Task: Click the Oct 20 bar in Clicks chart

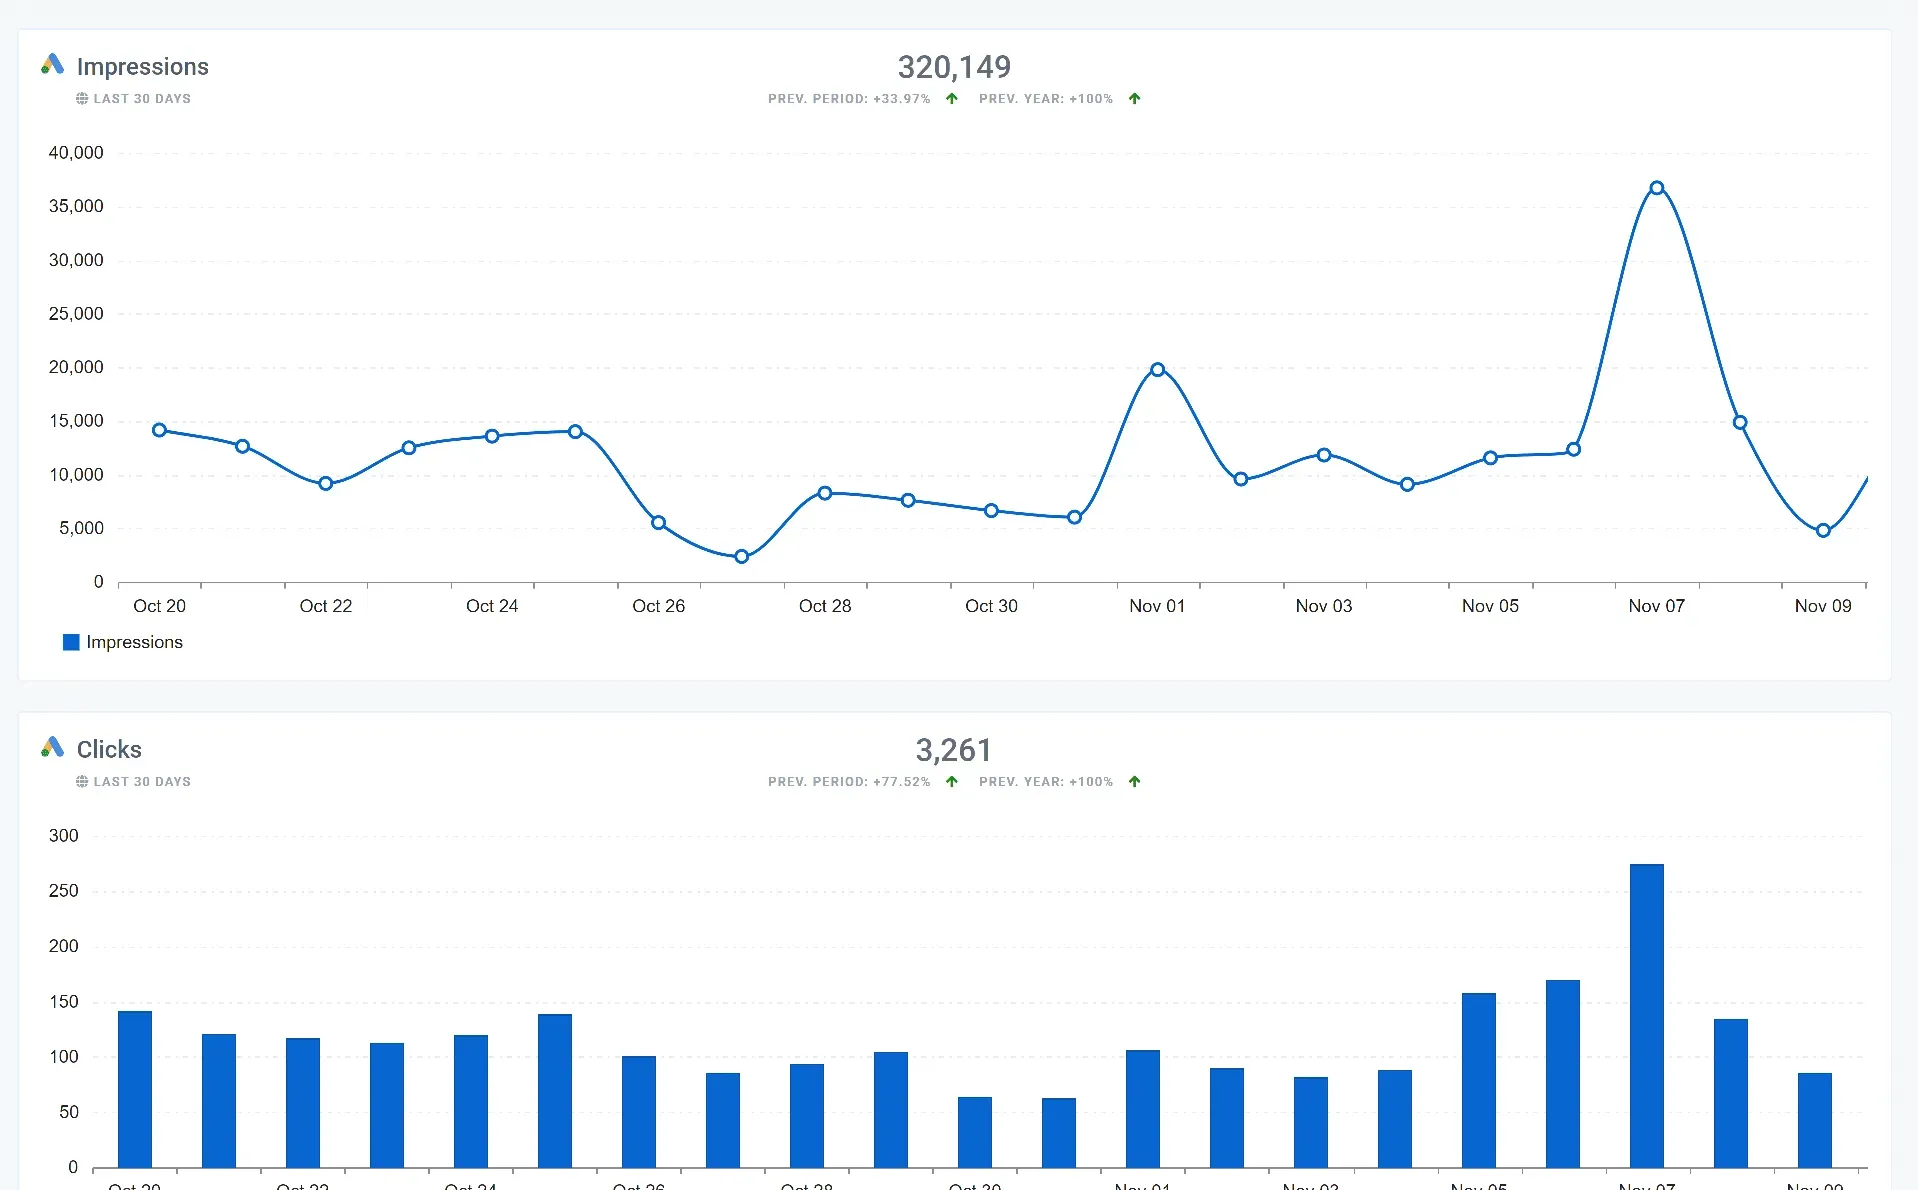Action: click(x=135, y=1089)
